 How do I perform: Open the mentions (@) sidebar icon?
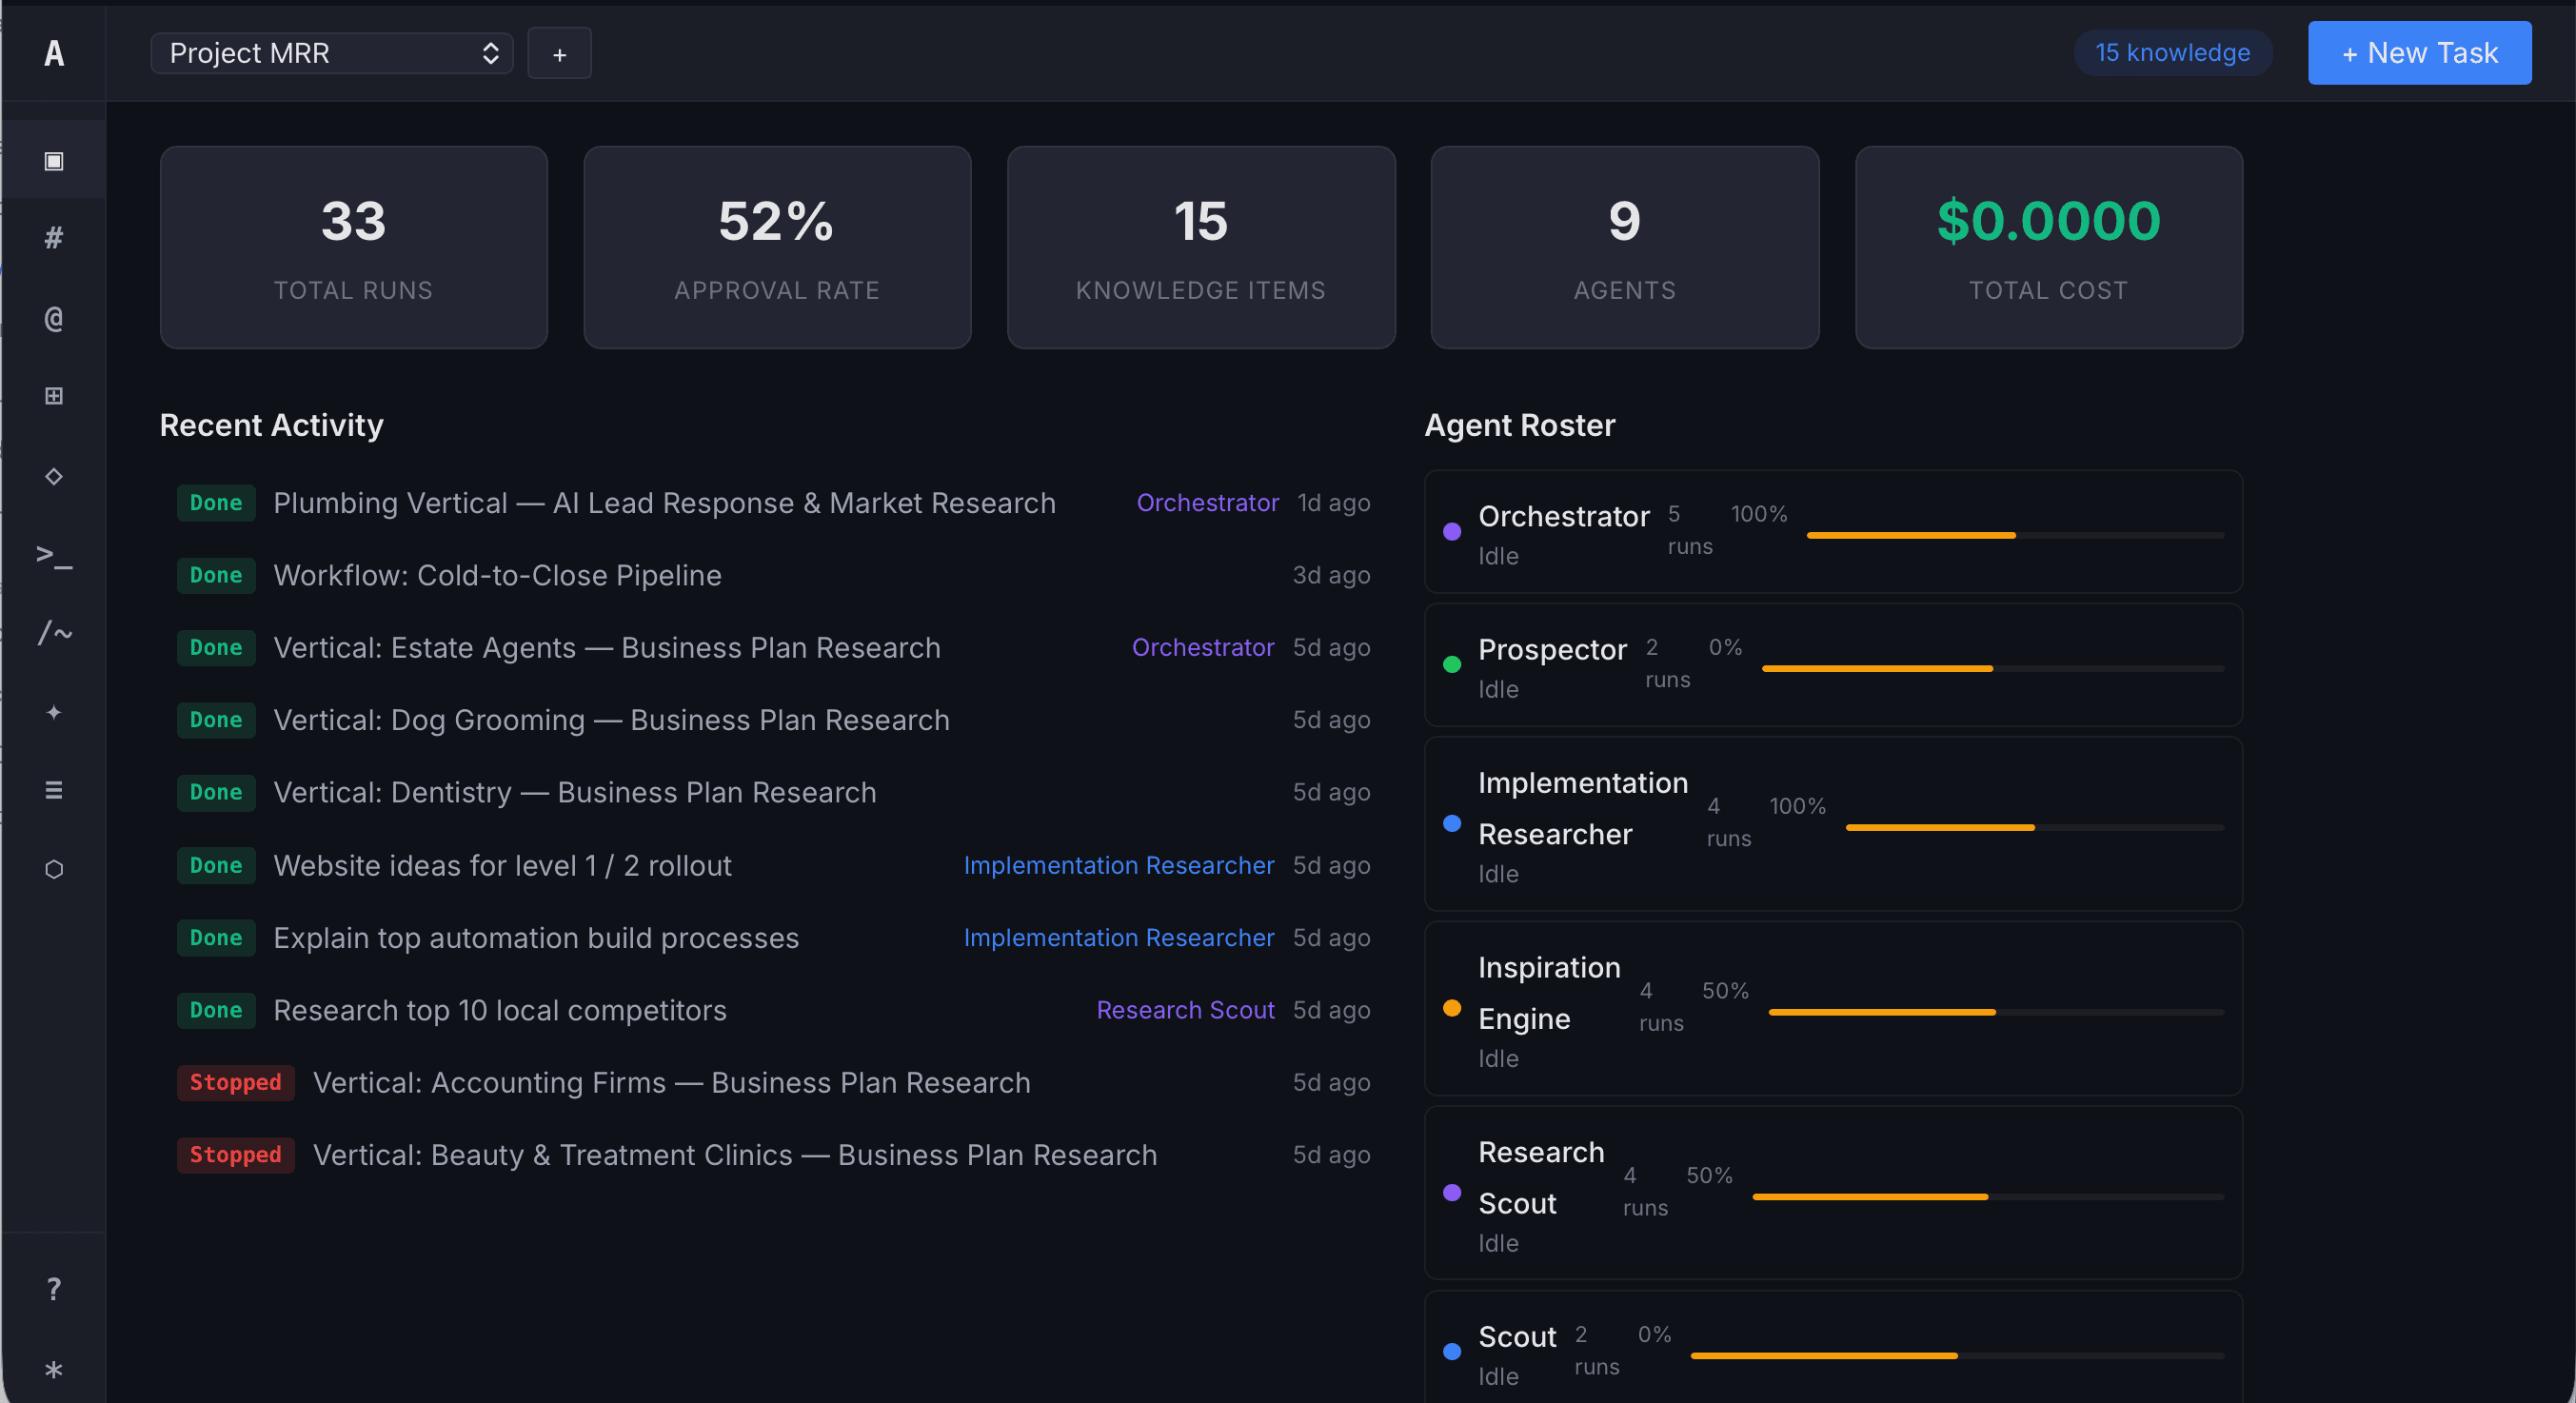pyautogui.click(x=54, y=319)
